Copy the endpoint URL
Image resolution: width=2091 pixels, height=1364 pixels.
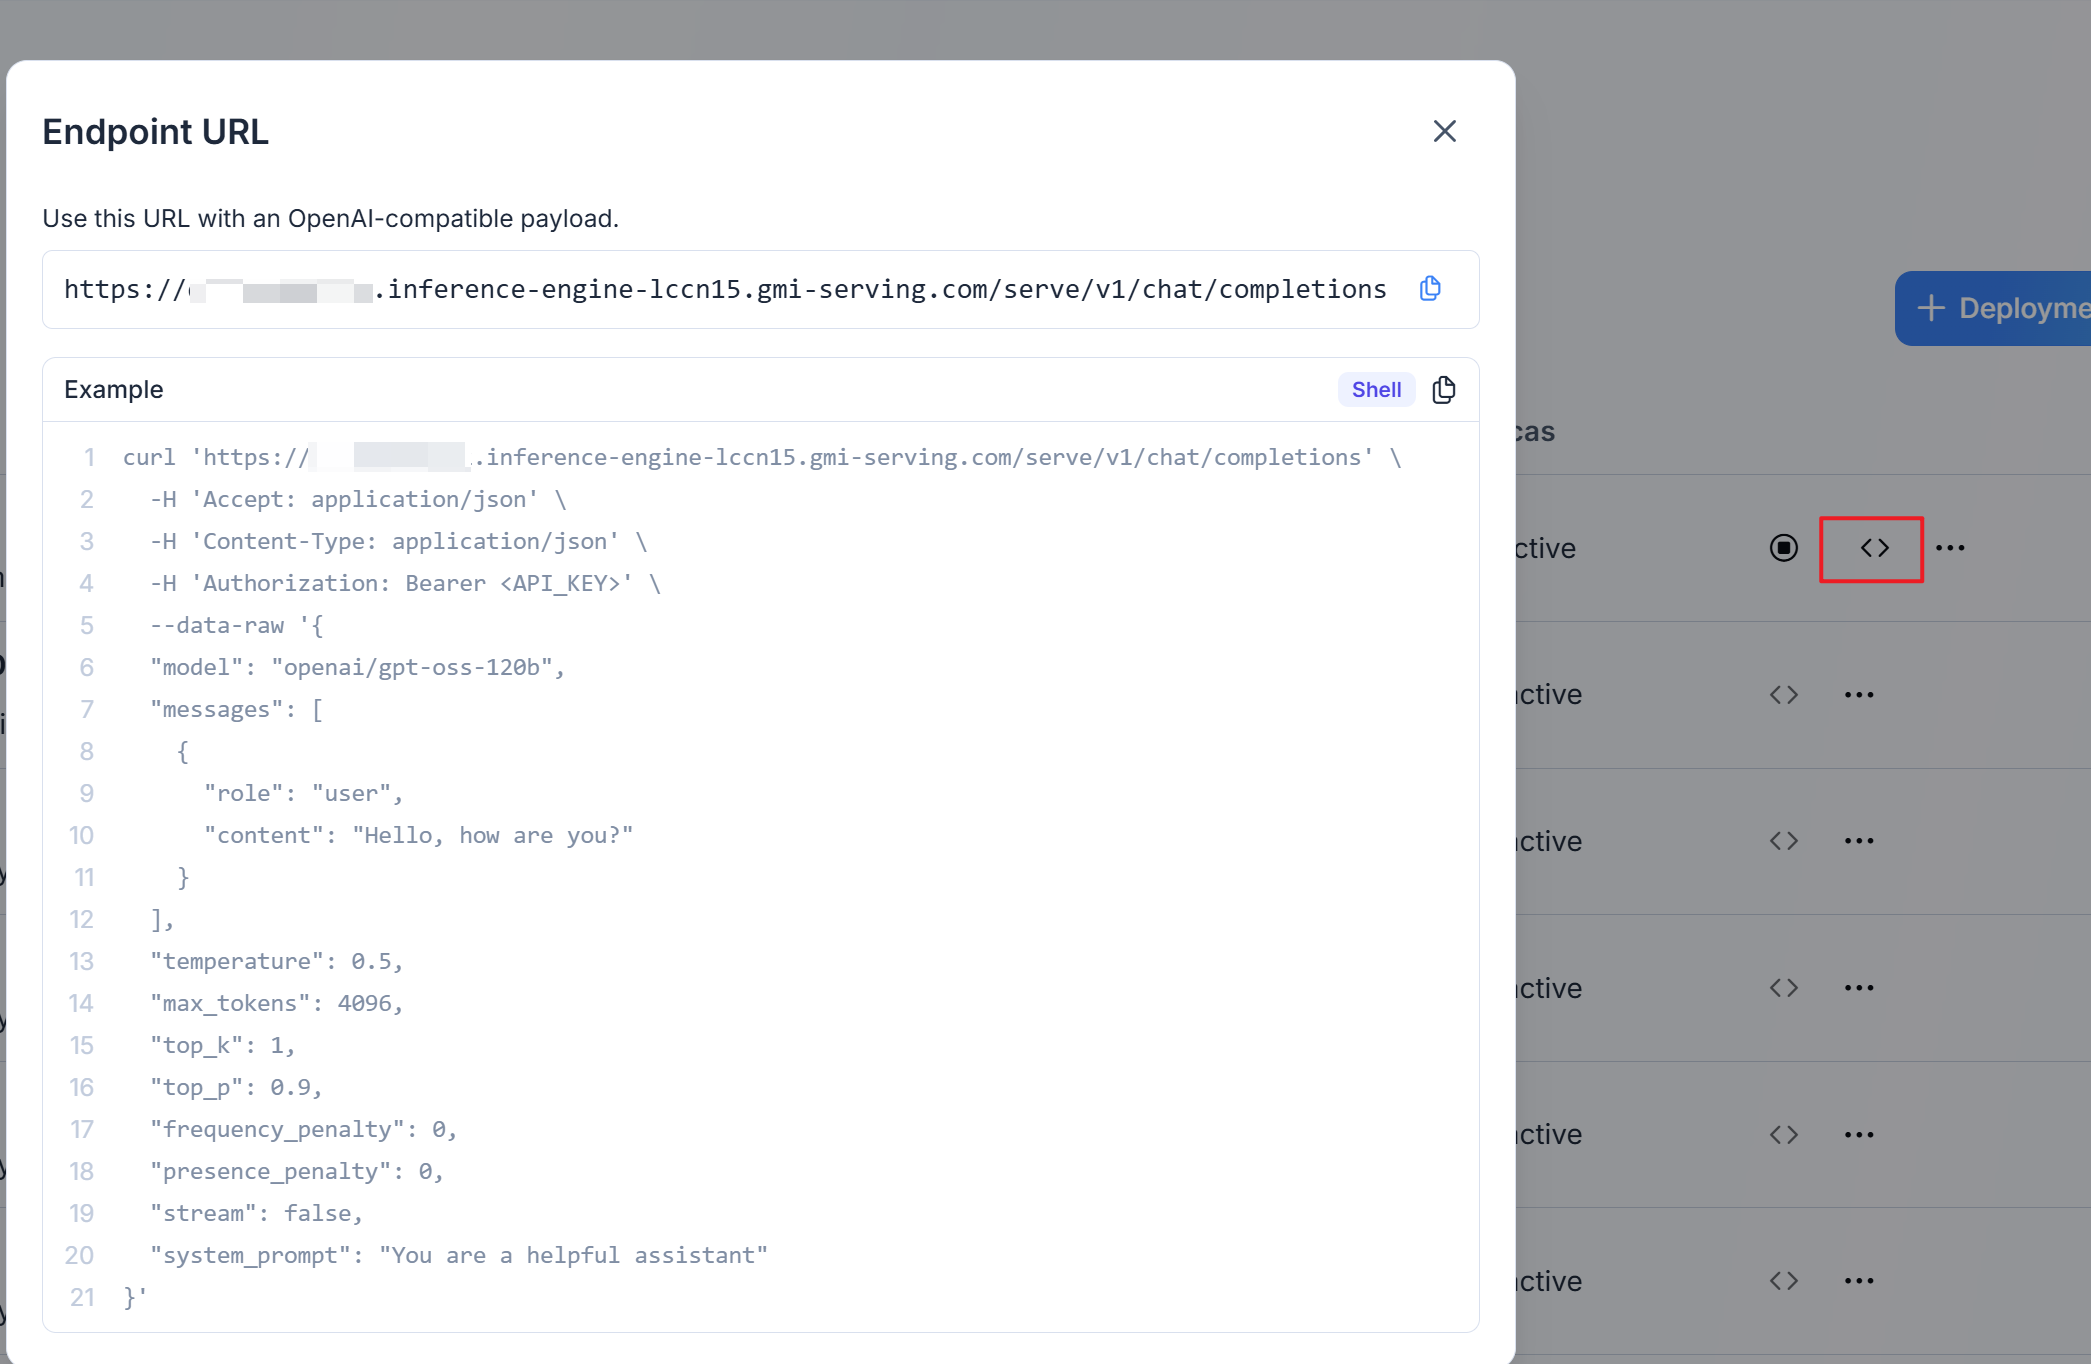coord(1430,289)
